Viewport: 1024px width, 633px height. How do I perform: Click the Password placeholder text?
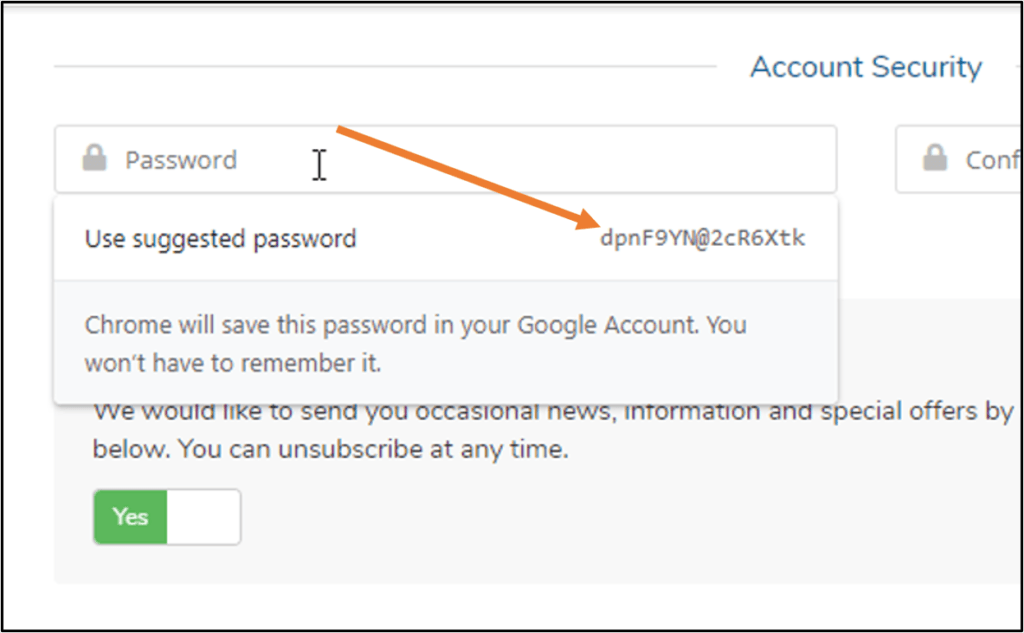181,160
